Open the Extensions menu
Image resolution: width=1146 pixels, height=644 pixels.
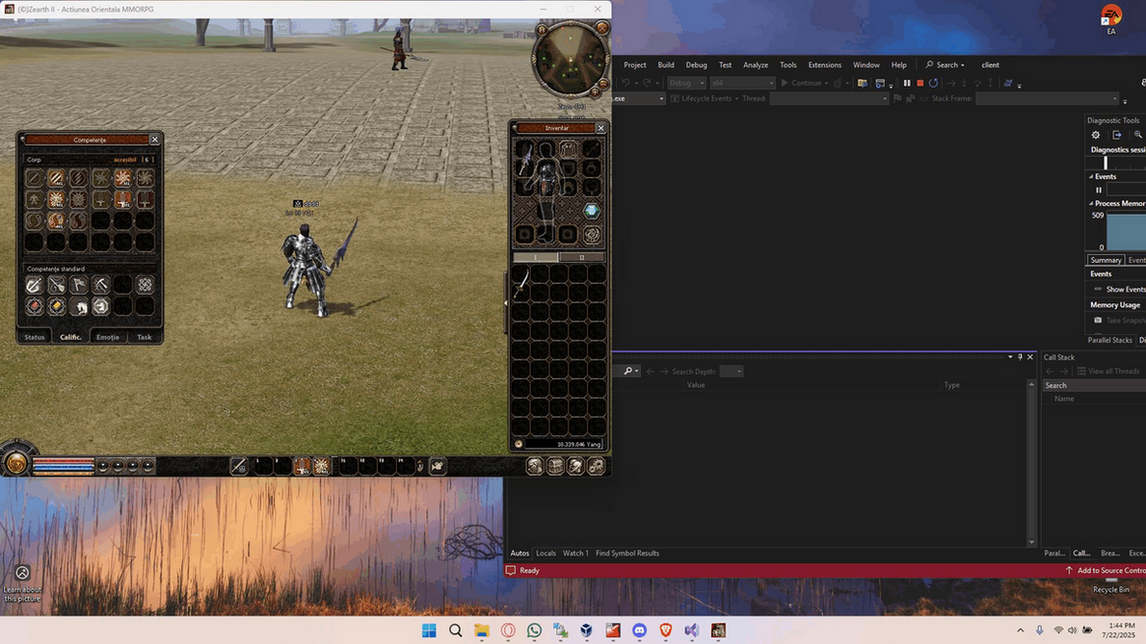click(824, 65)
